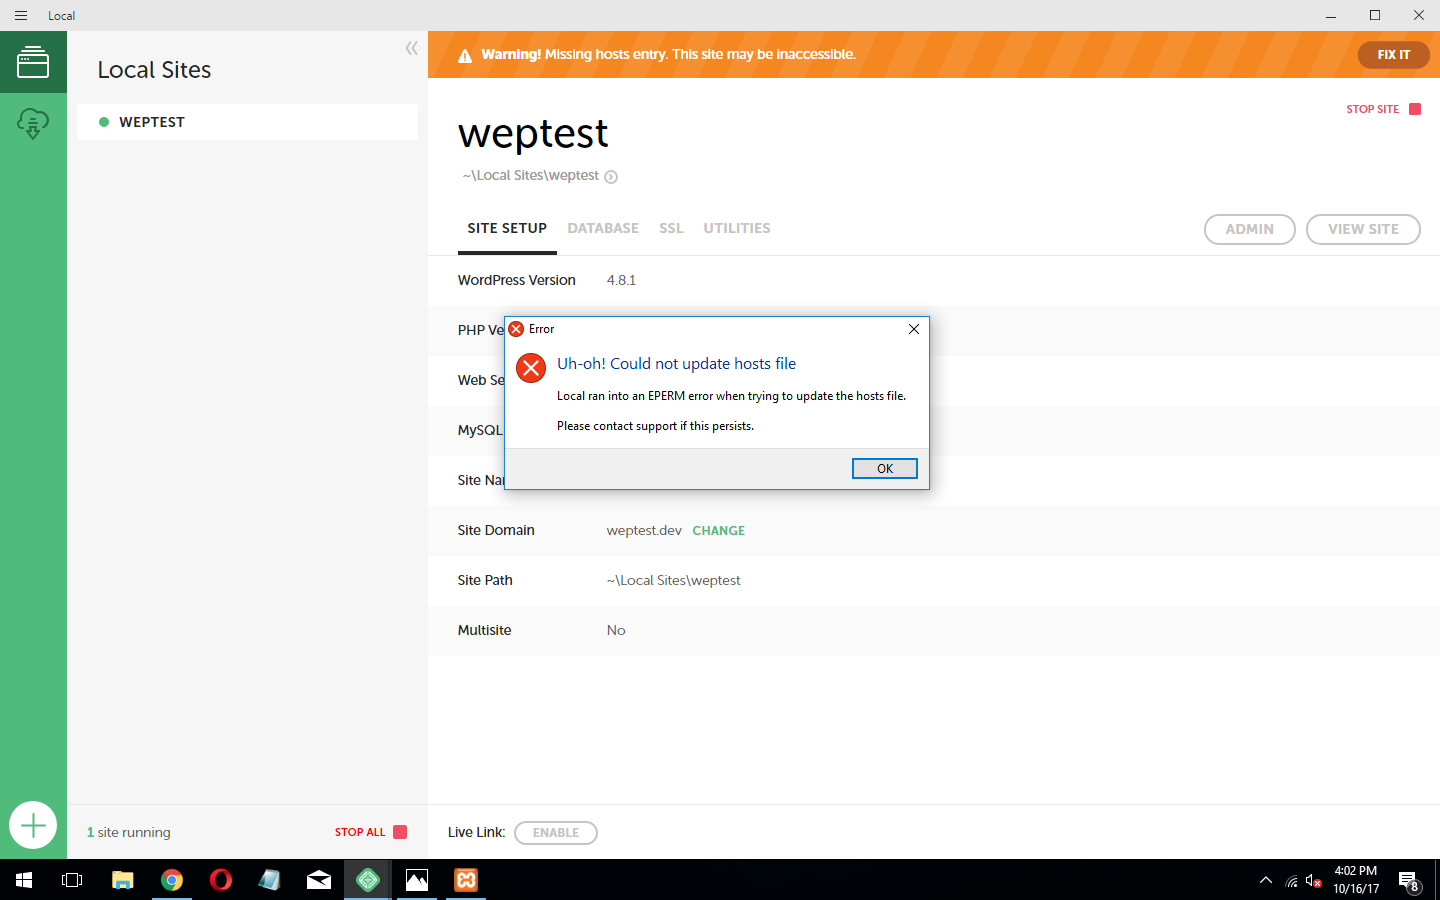Click the Local app icon on the taskbar
Screen dimensions: 1440x900
(x=368, y=880)
